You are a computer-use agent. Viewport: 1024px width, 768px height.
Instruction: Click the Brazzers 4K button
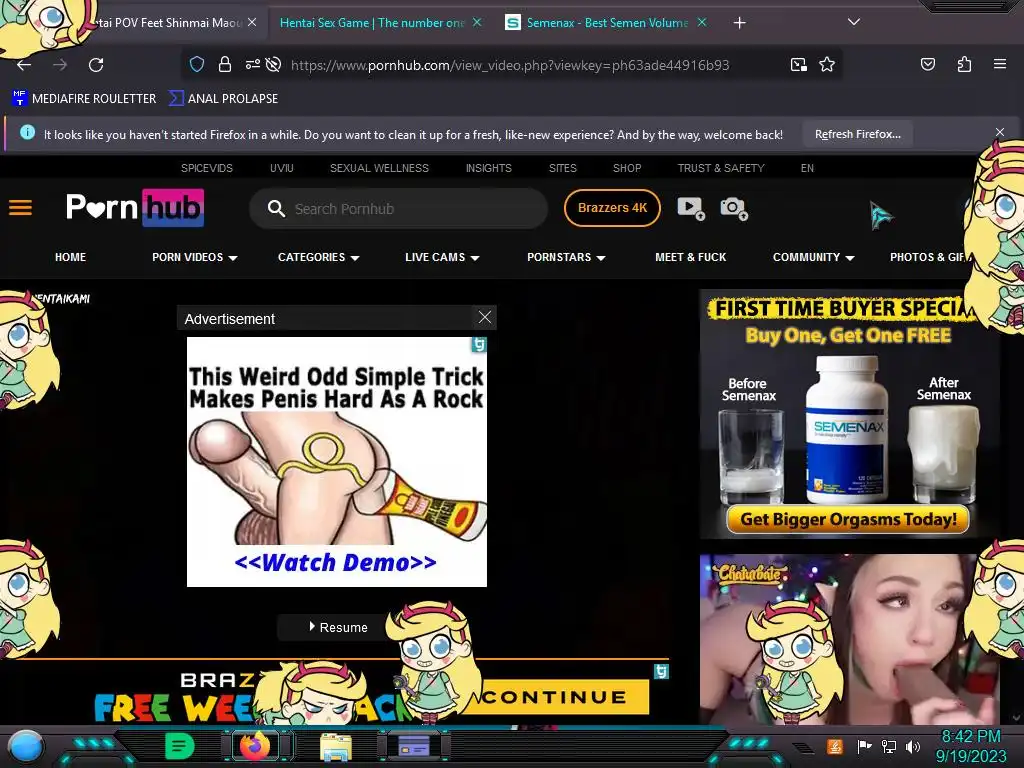(612, 208)
